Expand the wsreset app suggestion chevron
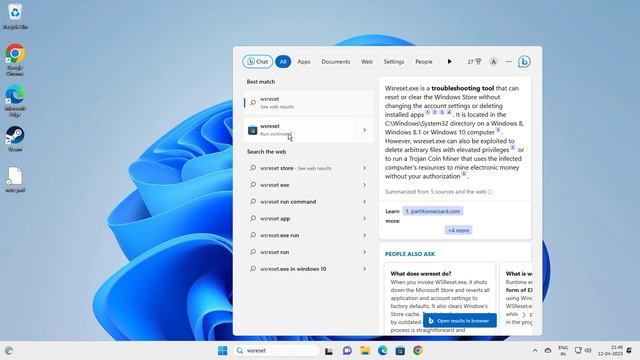The height and width of the screenshot is (360, 640). pyautogui.click(x=364, y=218)
